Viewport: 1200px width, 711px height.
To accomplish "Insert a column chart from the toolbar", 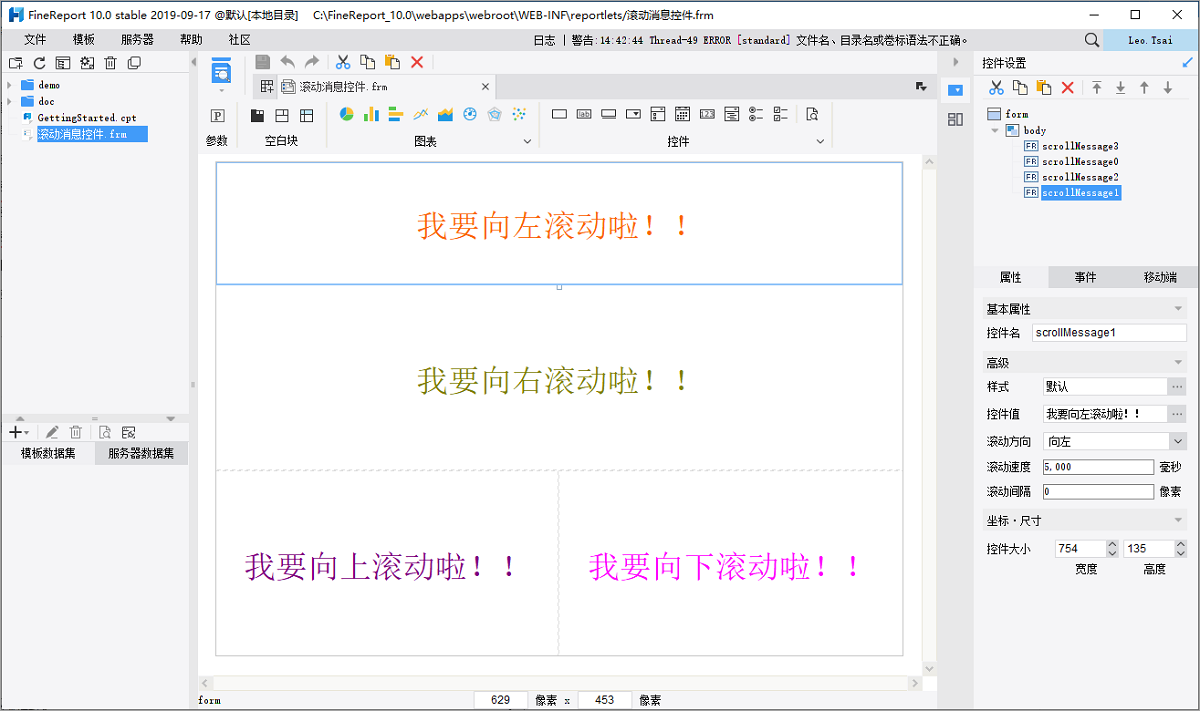I will pos(371,114).
